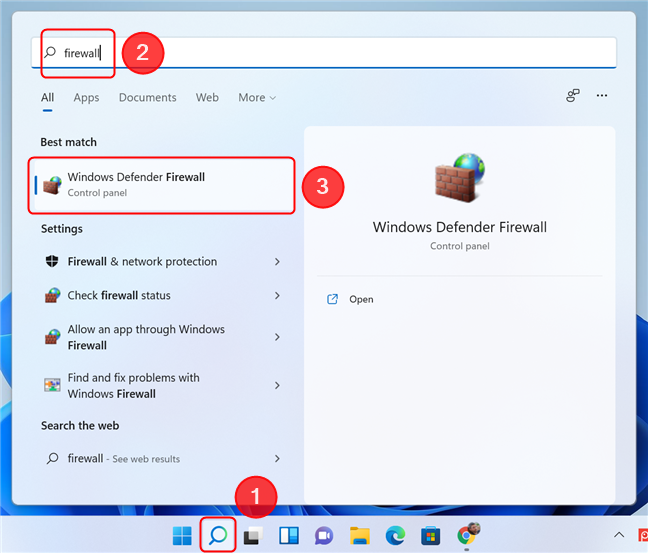
Task: Expand Firewall & network protection arrow
Action: coord(277,262)
